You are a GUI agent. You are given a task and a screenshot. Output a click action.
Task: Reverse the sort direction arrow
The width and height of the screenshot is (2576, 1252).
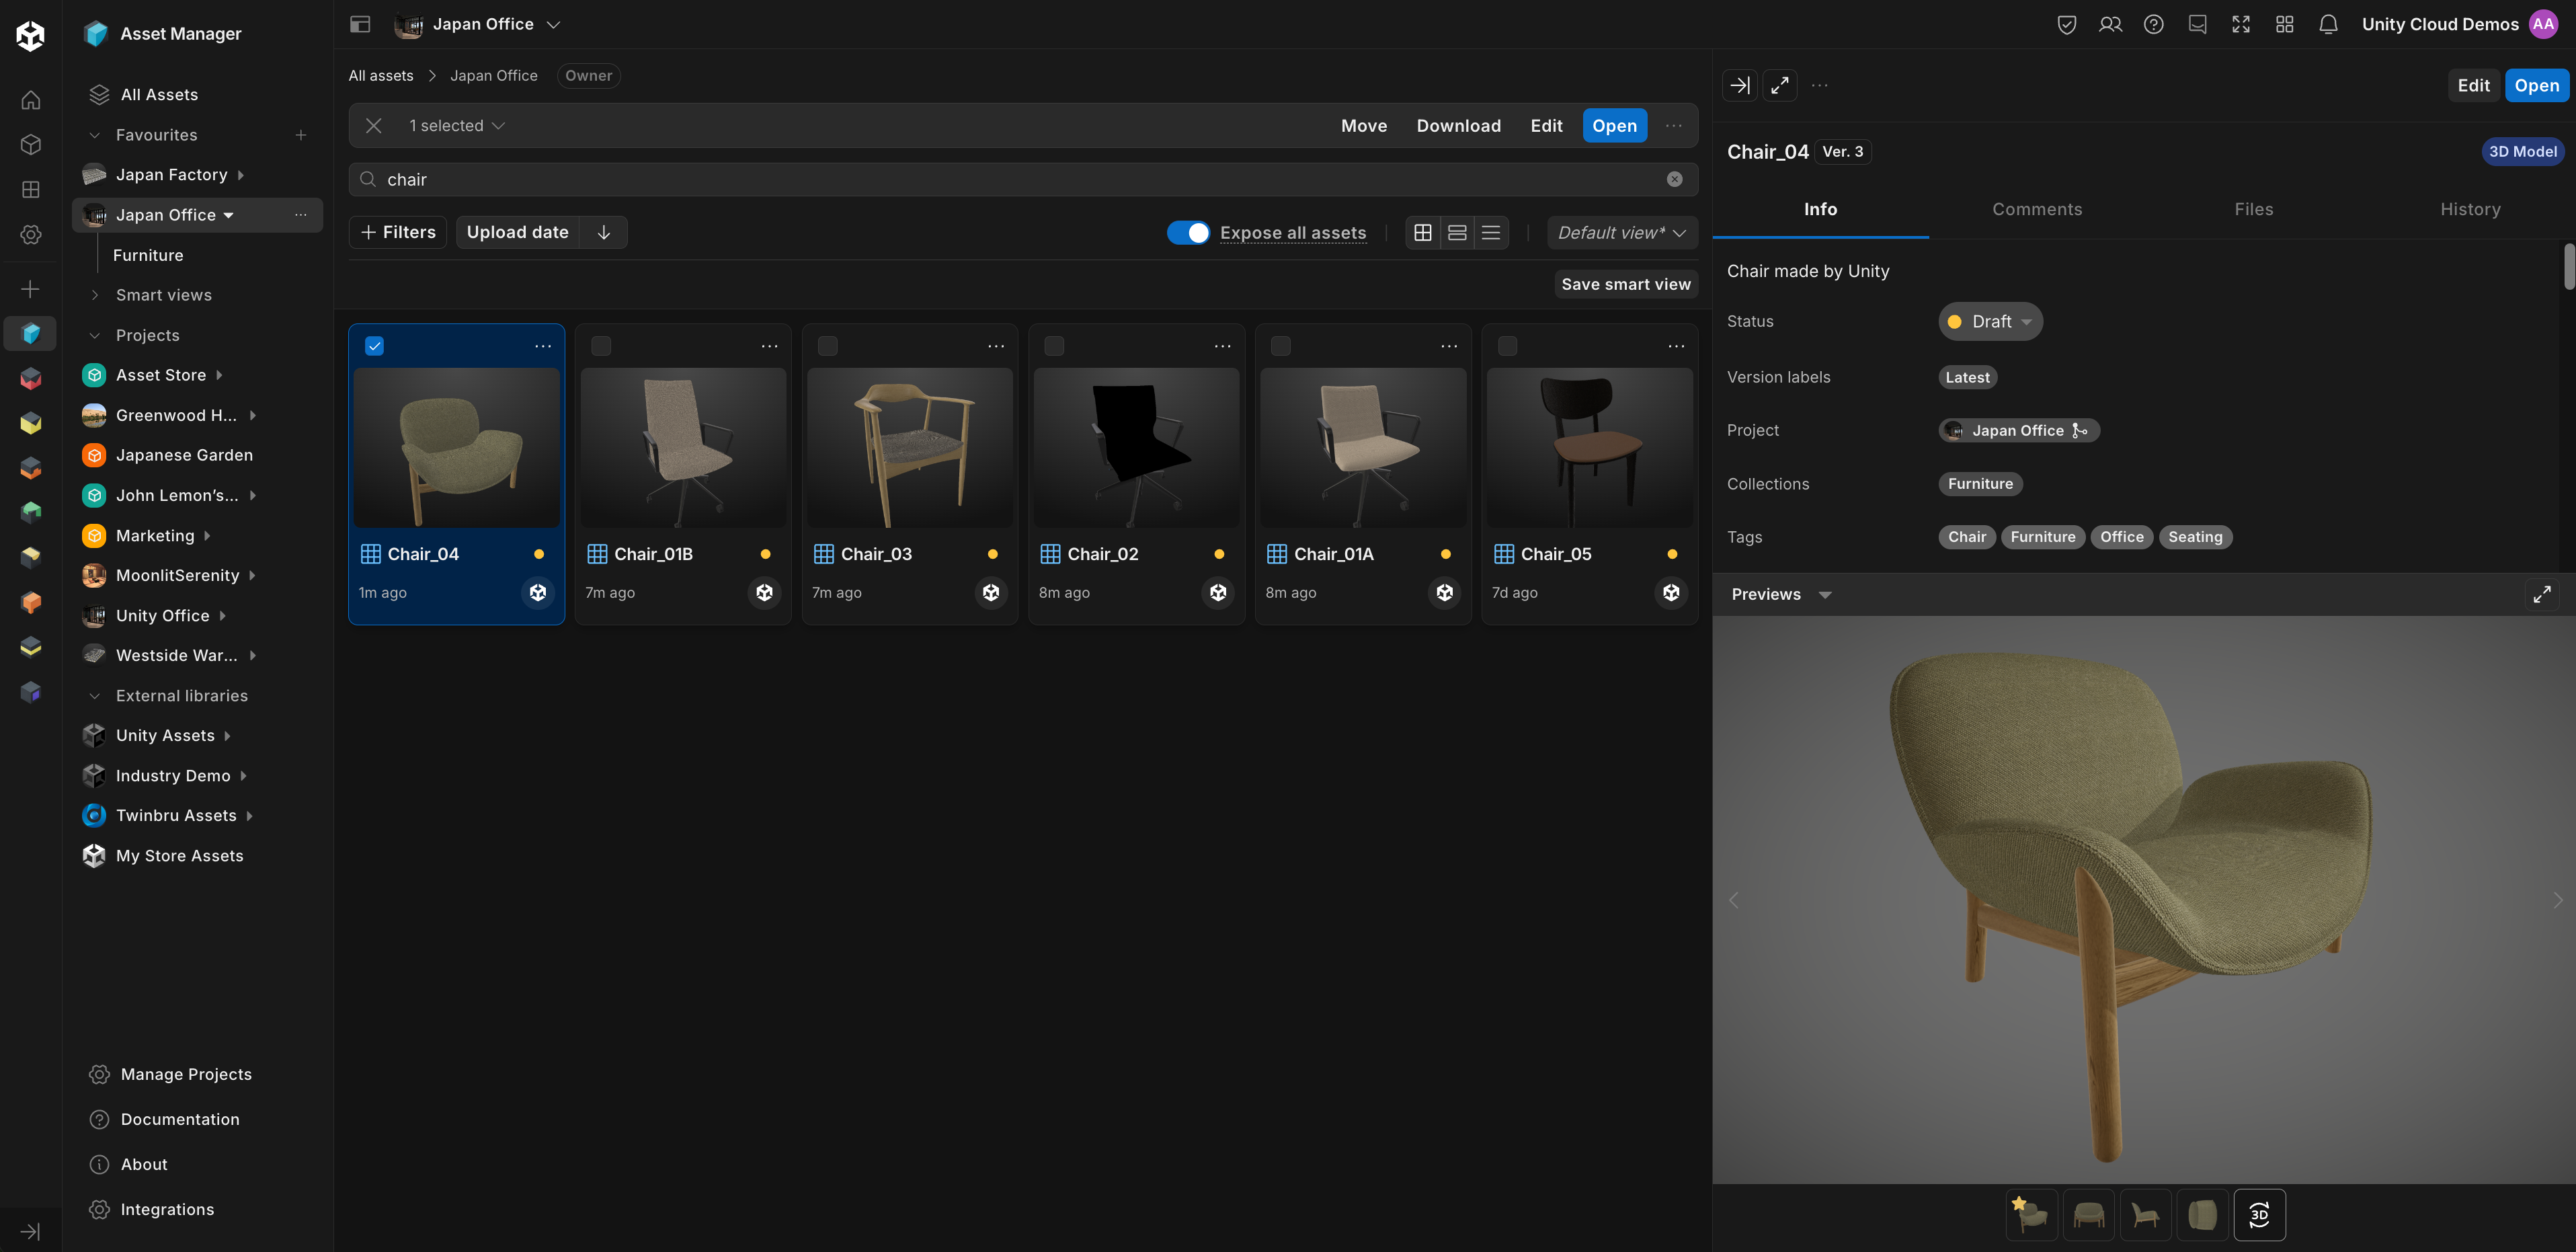point(604,232)
